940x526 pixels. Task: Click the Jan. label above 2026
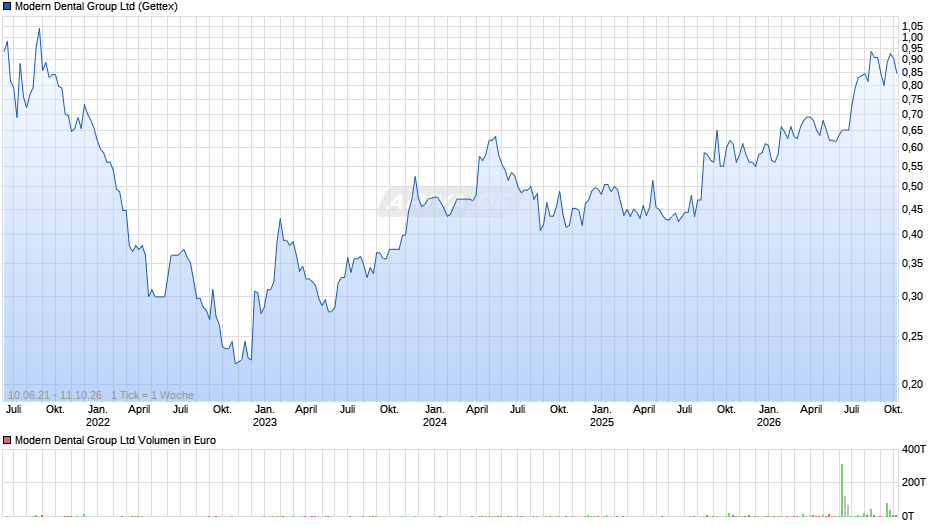tap(769, 410)
